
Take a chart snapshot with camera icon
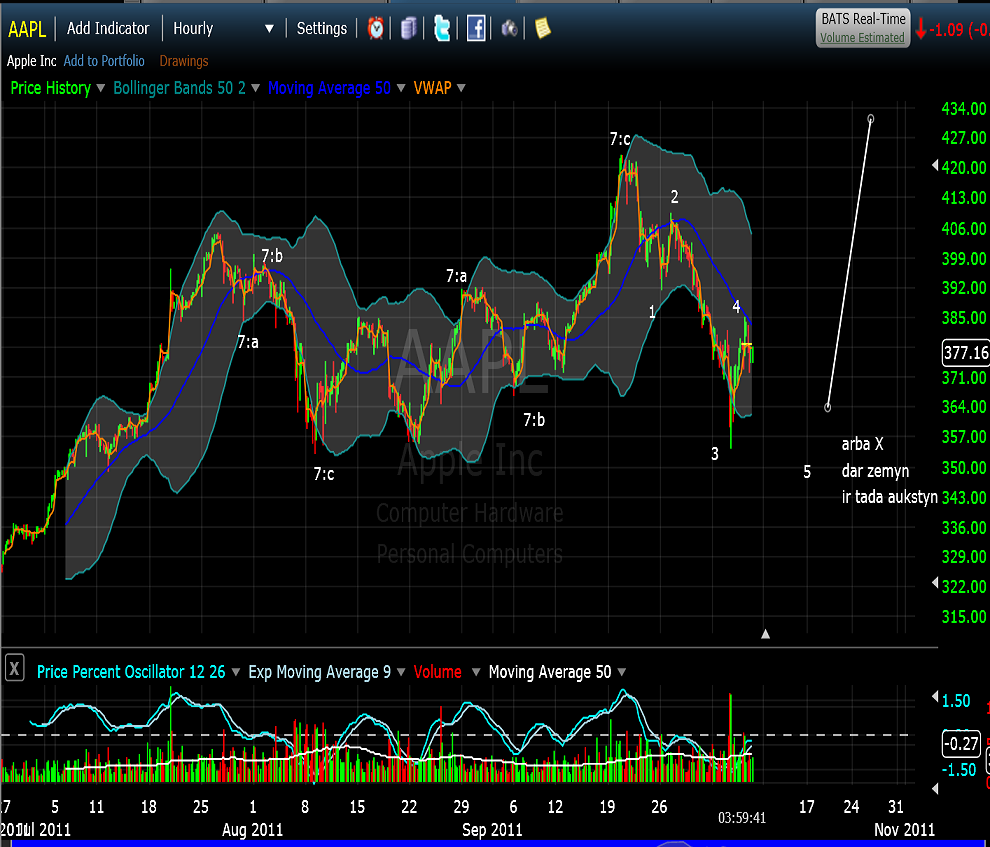click(x=509, y=28)
